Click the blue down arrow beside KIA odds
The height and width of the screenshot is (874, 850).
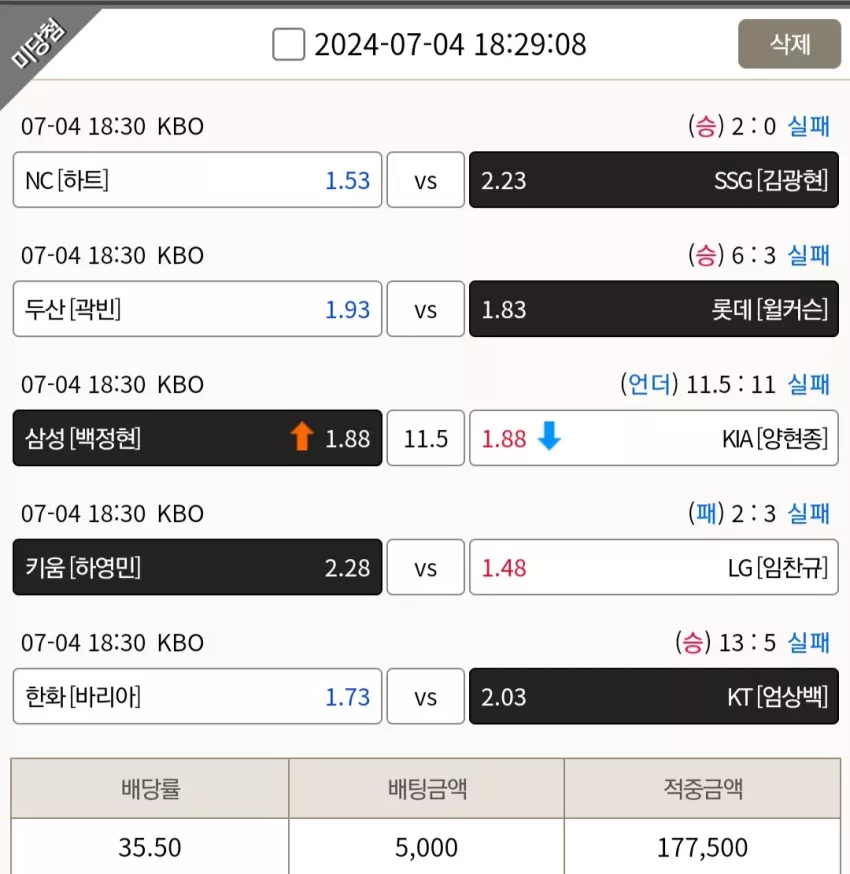[x=549, y=436]
